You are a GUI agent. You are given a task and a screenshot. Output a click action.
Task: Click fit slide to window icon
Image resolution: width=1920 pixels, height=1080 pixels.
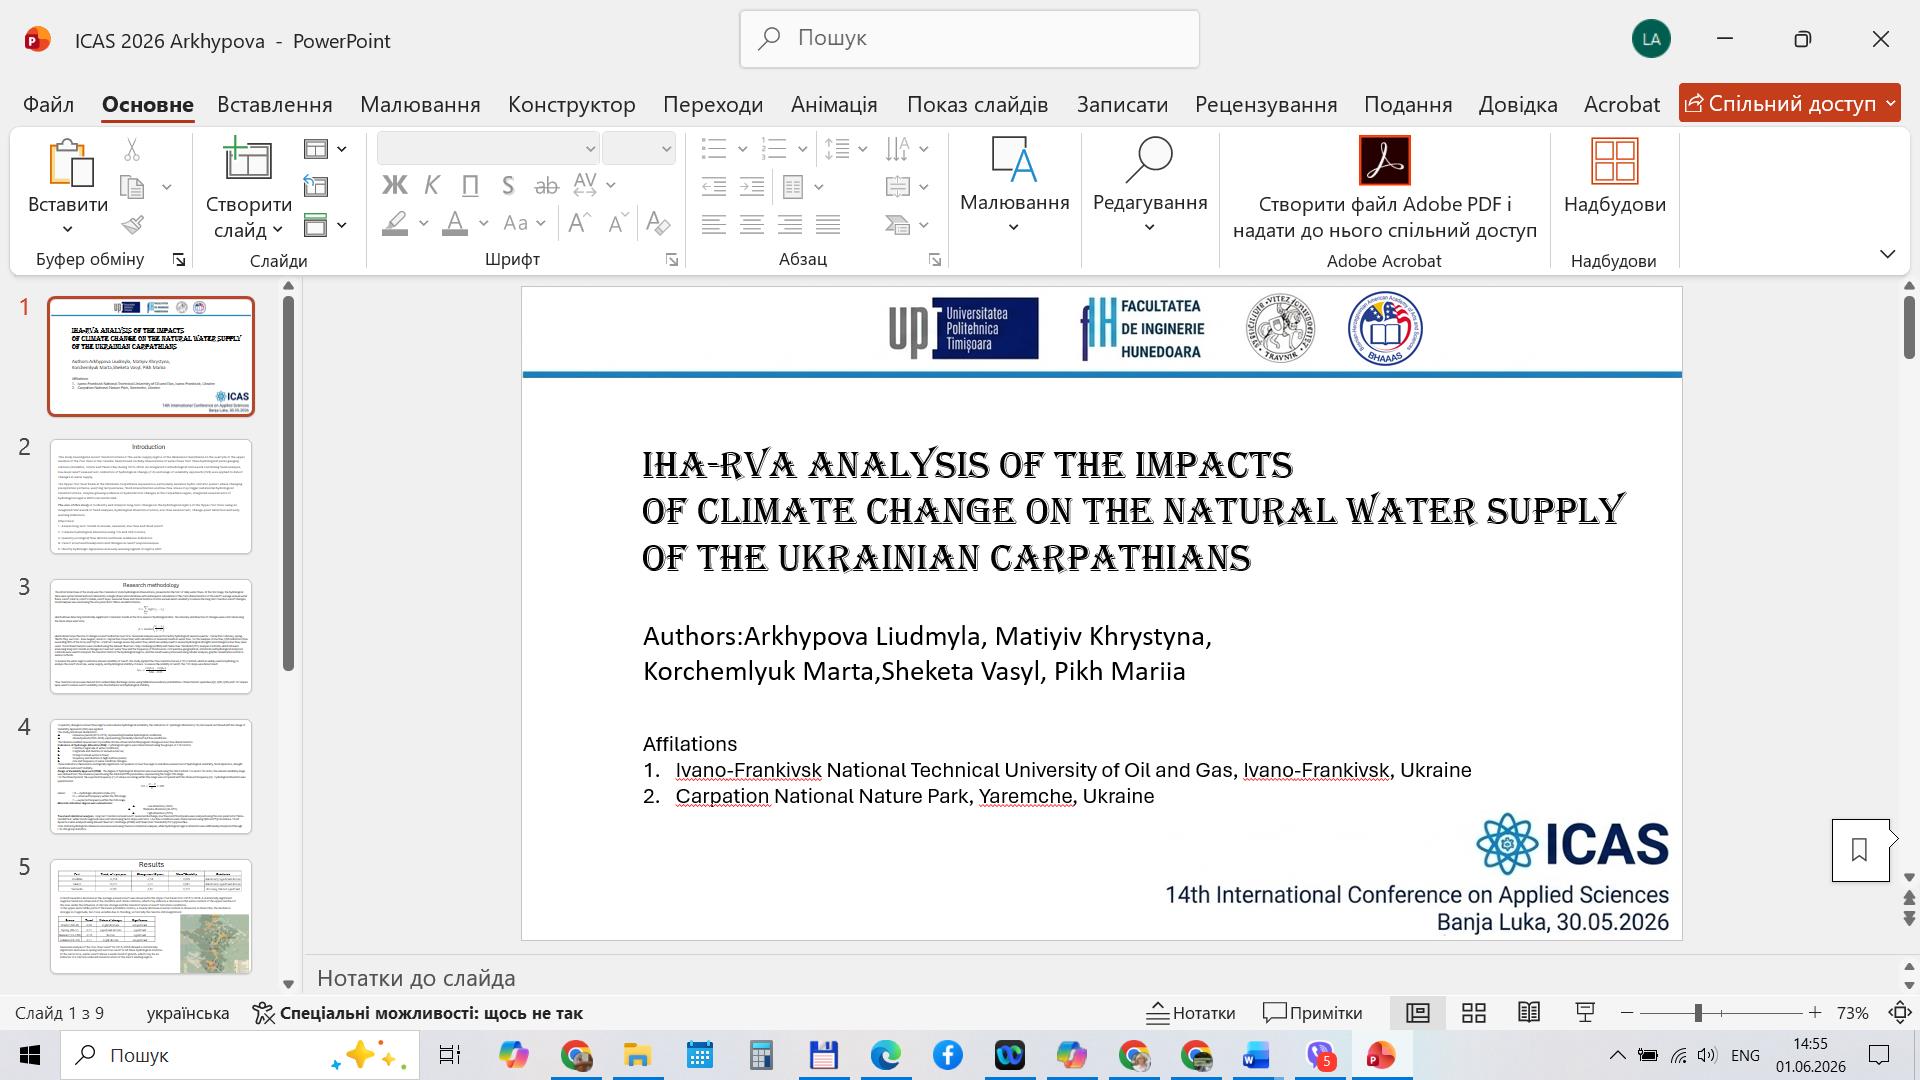tap(1900, 1013)
